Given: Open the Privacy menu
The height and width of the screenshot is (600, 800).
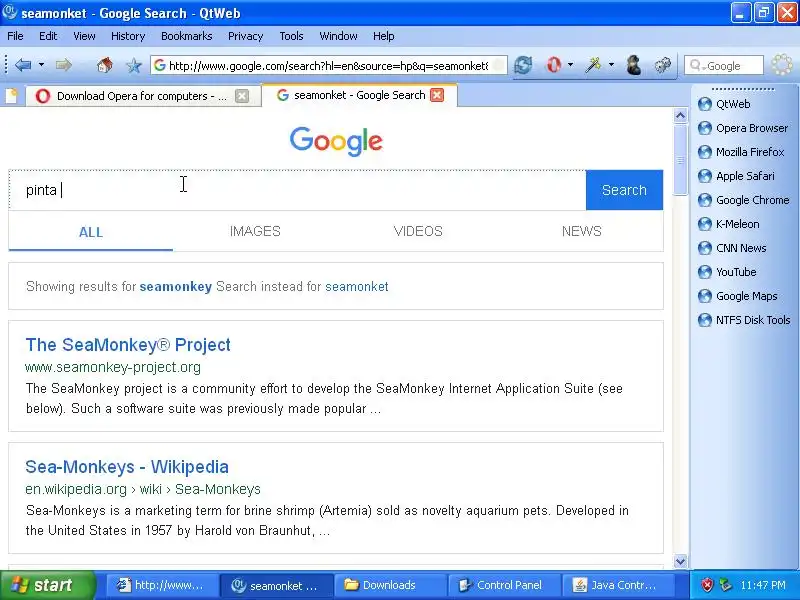Looking at the screenshot, I should point(245,36).
